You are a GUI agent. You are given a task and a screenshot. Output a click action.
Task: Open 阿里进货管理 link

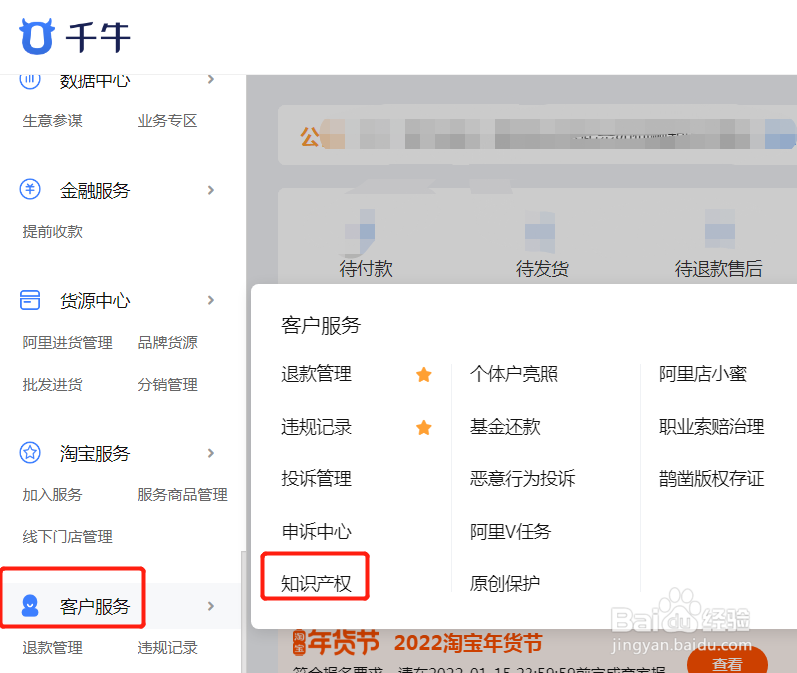pyautogui.click(x=67, y=343)
